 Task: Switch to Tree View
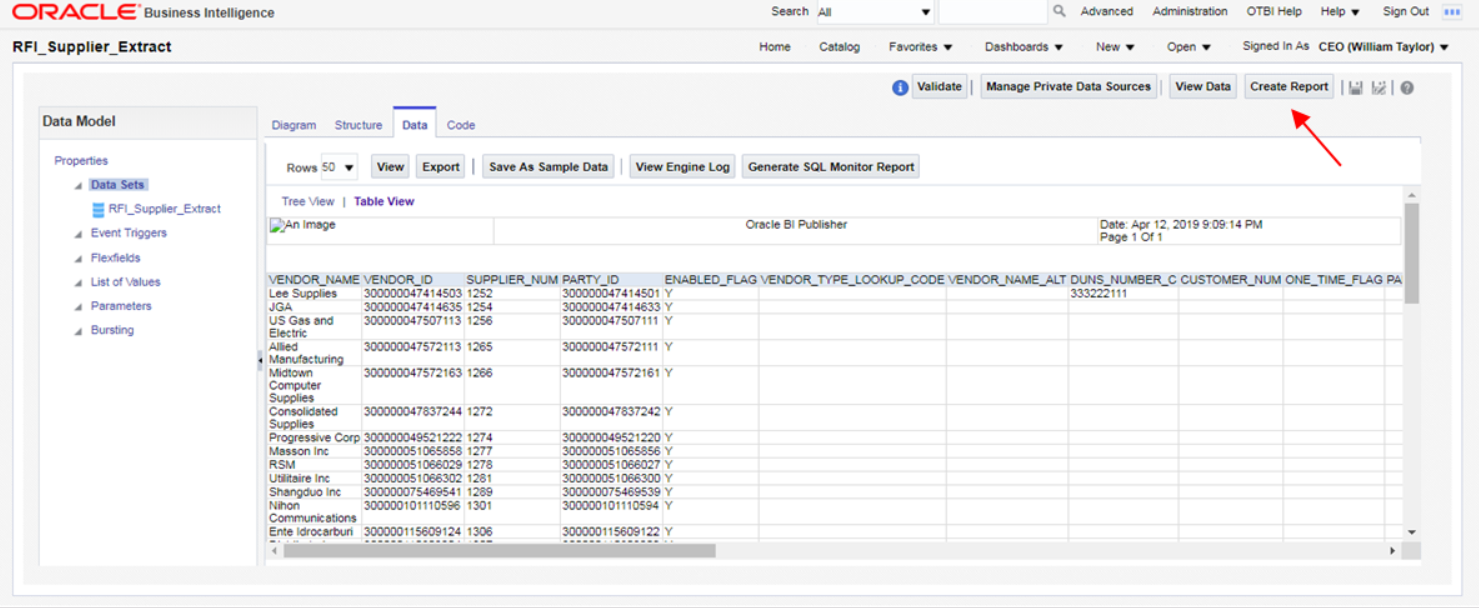click(x=308, y=201)
